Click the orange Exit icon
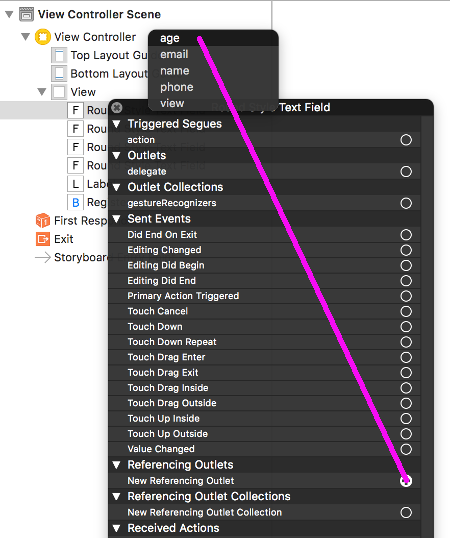The width and height of the screenshot is (450, 538). (x=43, y=239)
